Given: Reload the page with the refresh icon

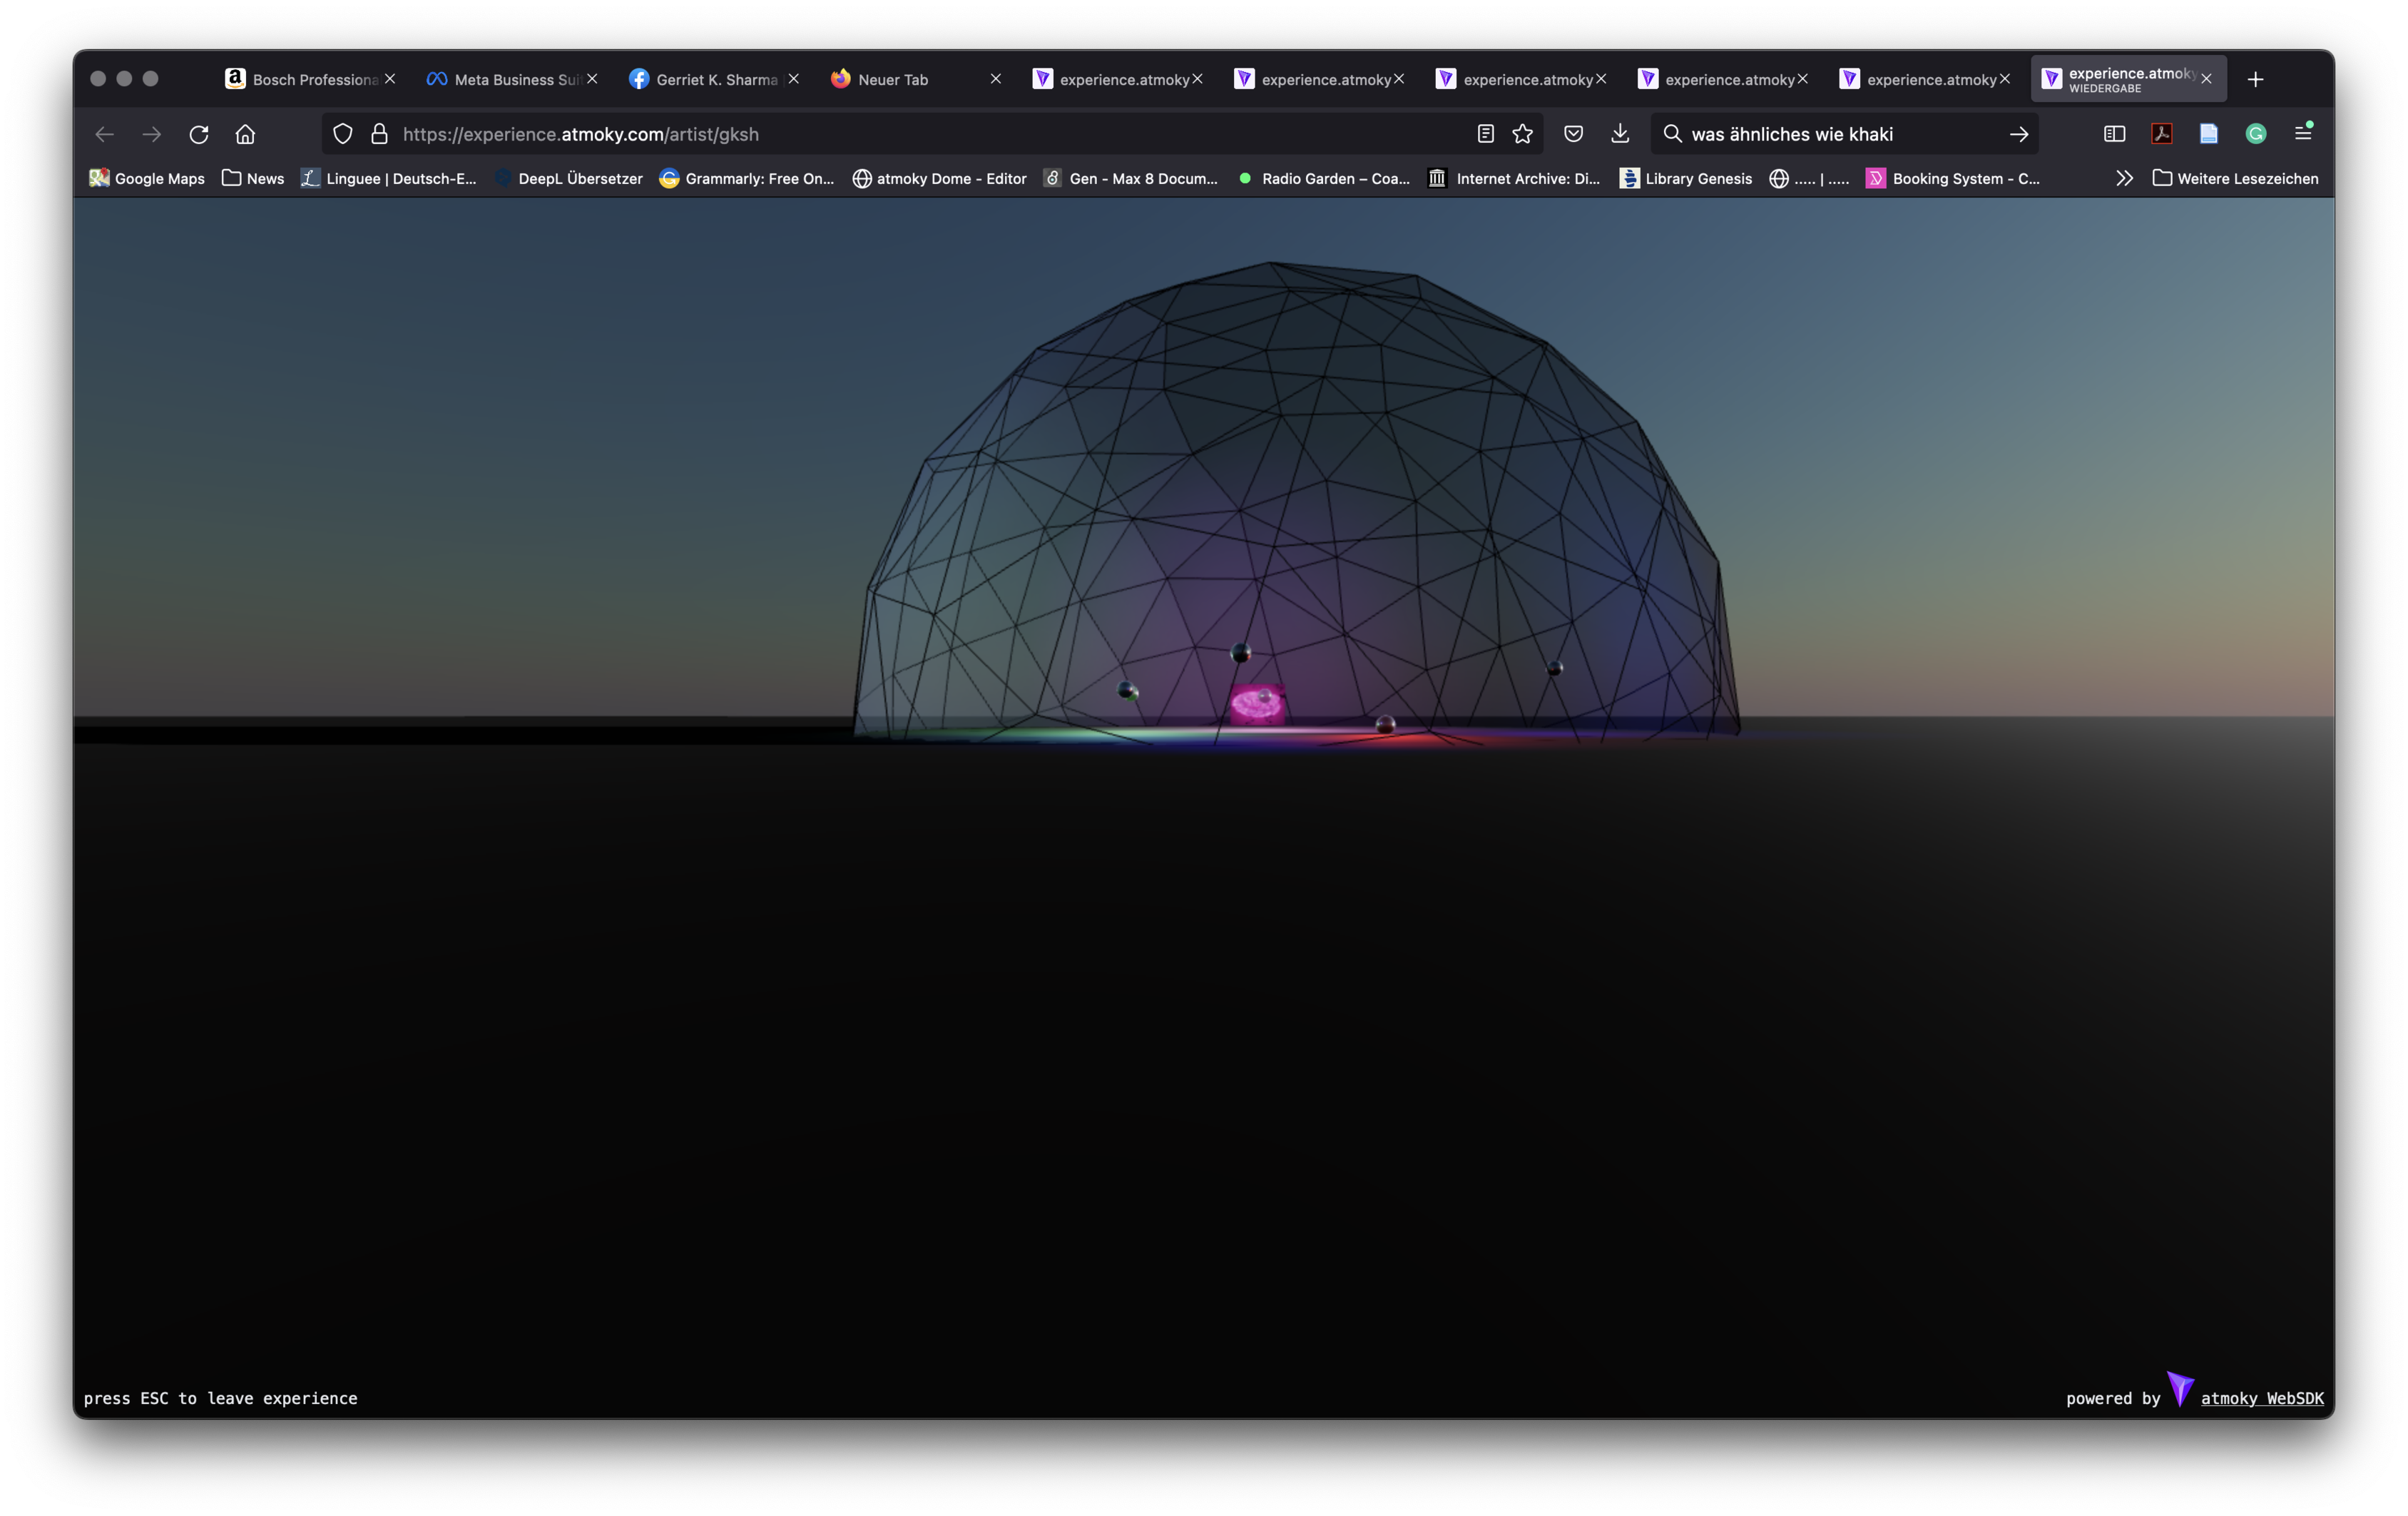Looking at the screenshot, I should (199, 134).
